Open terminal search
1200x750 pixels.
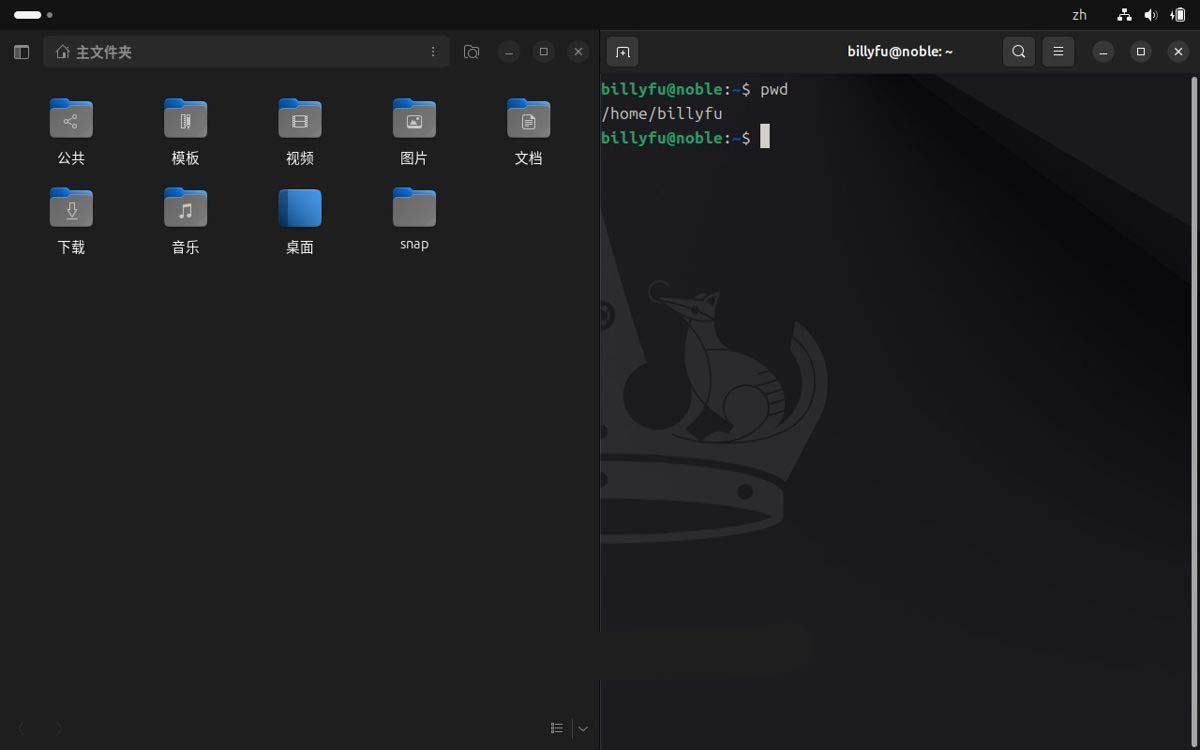[1018, 52]
